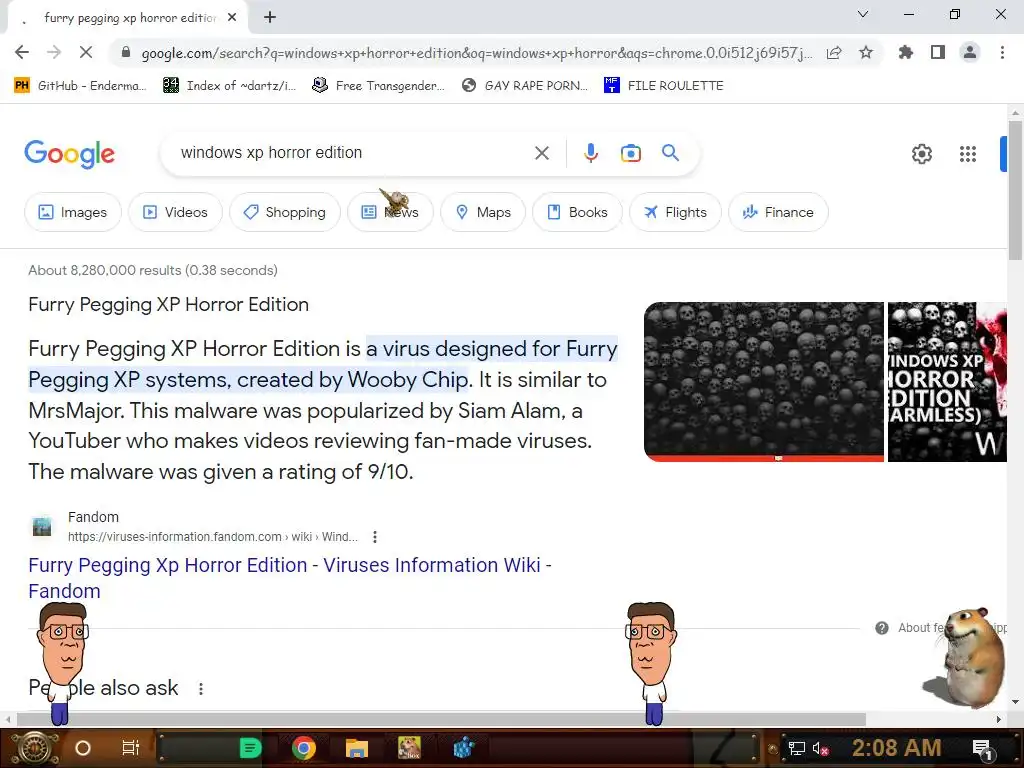The height and width of the screenshot is (768, 1024).
Task: Bookmark this page with the star icon
Action: pos(866,52)
